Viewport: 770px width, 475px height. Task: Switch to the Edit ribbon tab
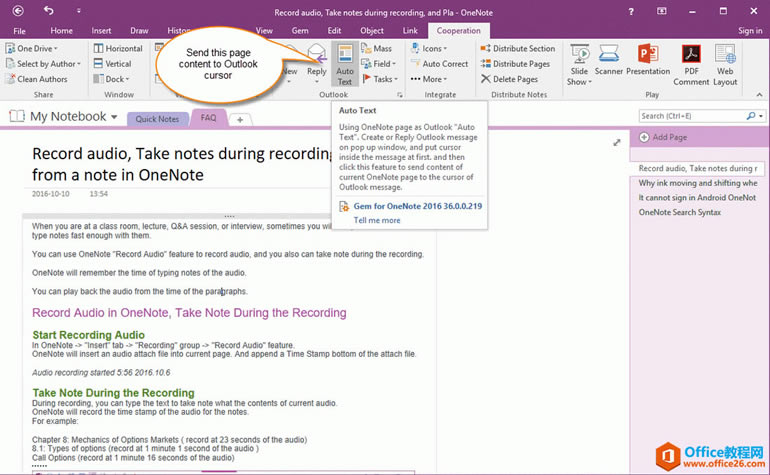coord(334,30)
